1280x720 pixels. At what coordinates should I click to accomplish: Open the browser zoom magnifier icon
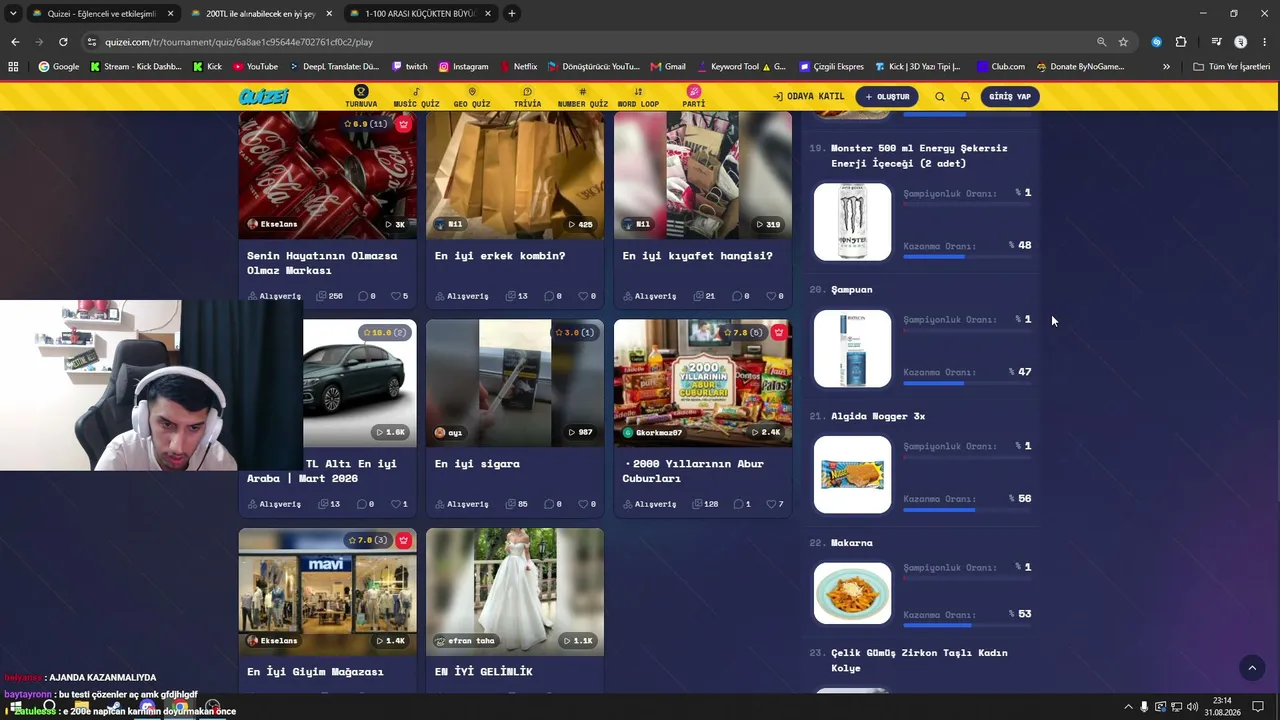tap(1101, 42)
